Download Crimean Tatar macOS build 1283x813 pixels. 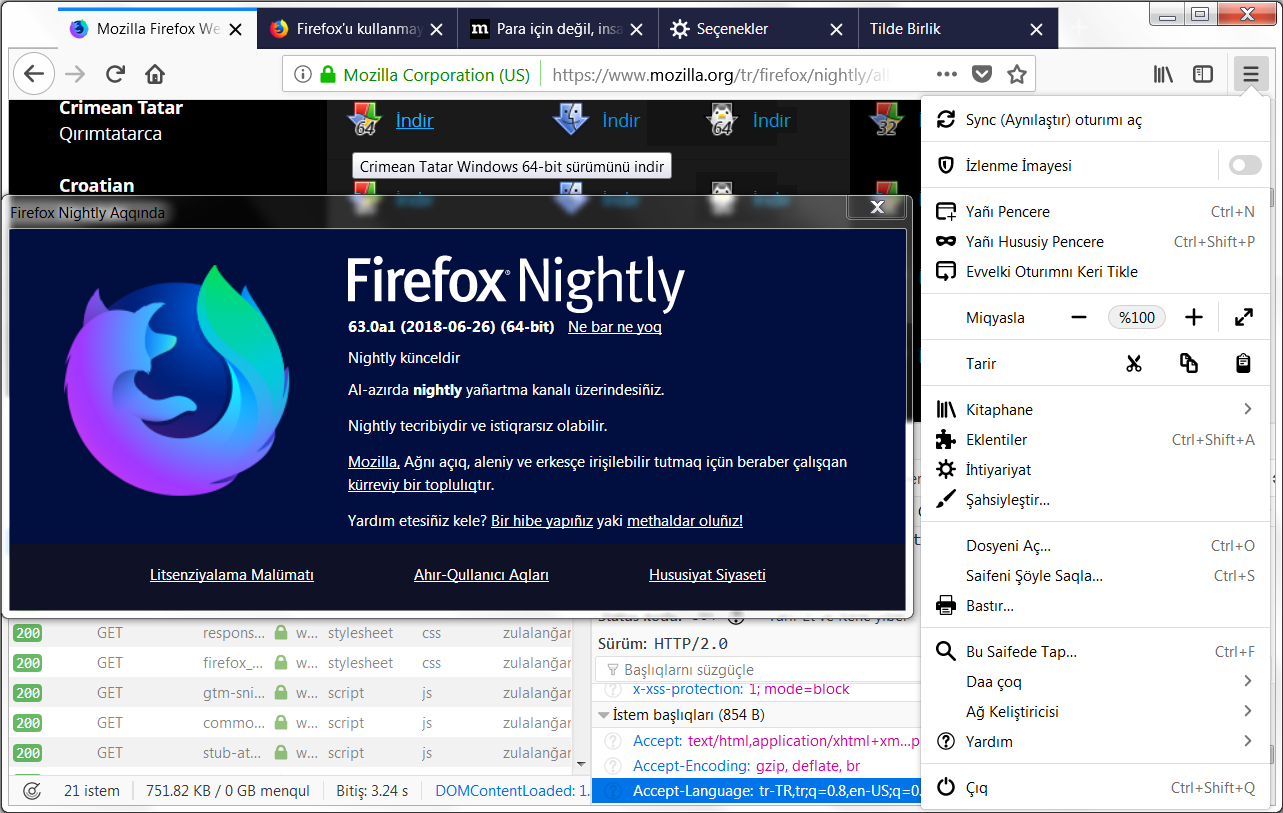point(620,120)
